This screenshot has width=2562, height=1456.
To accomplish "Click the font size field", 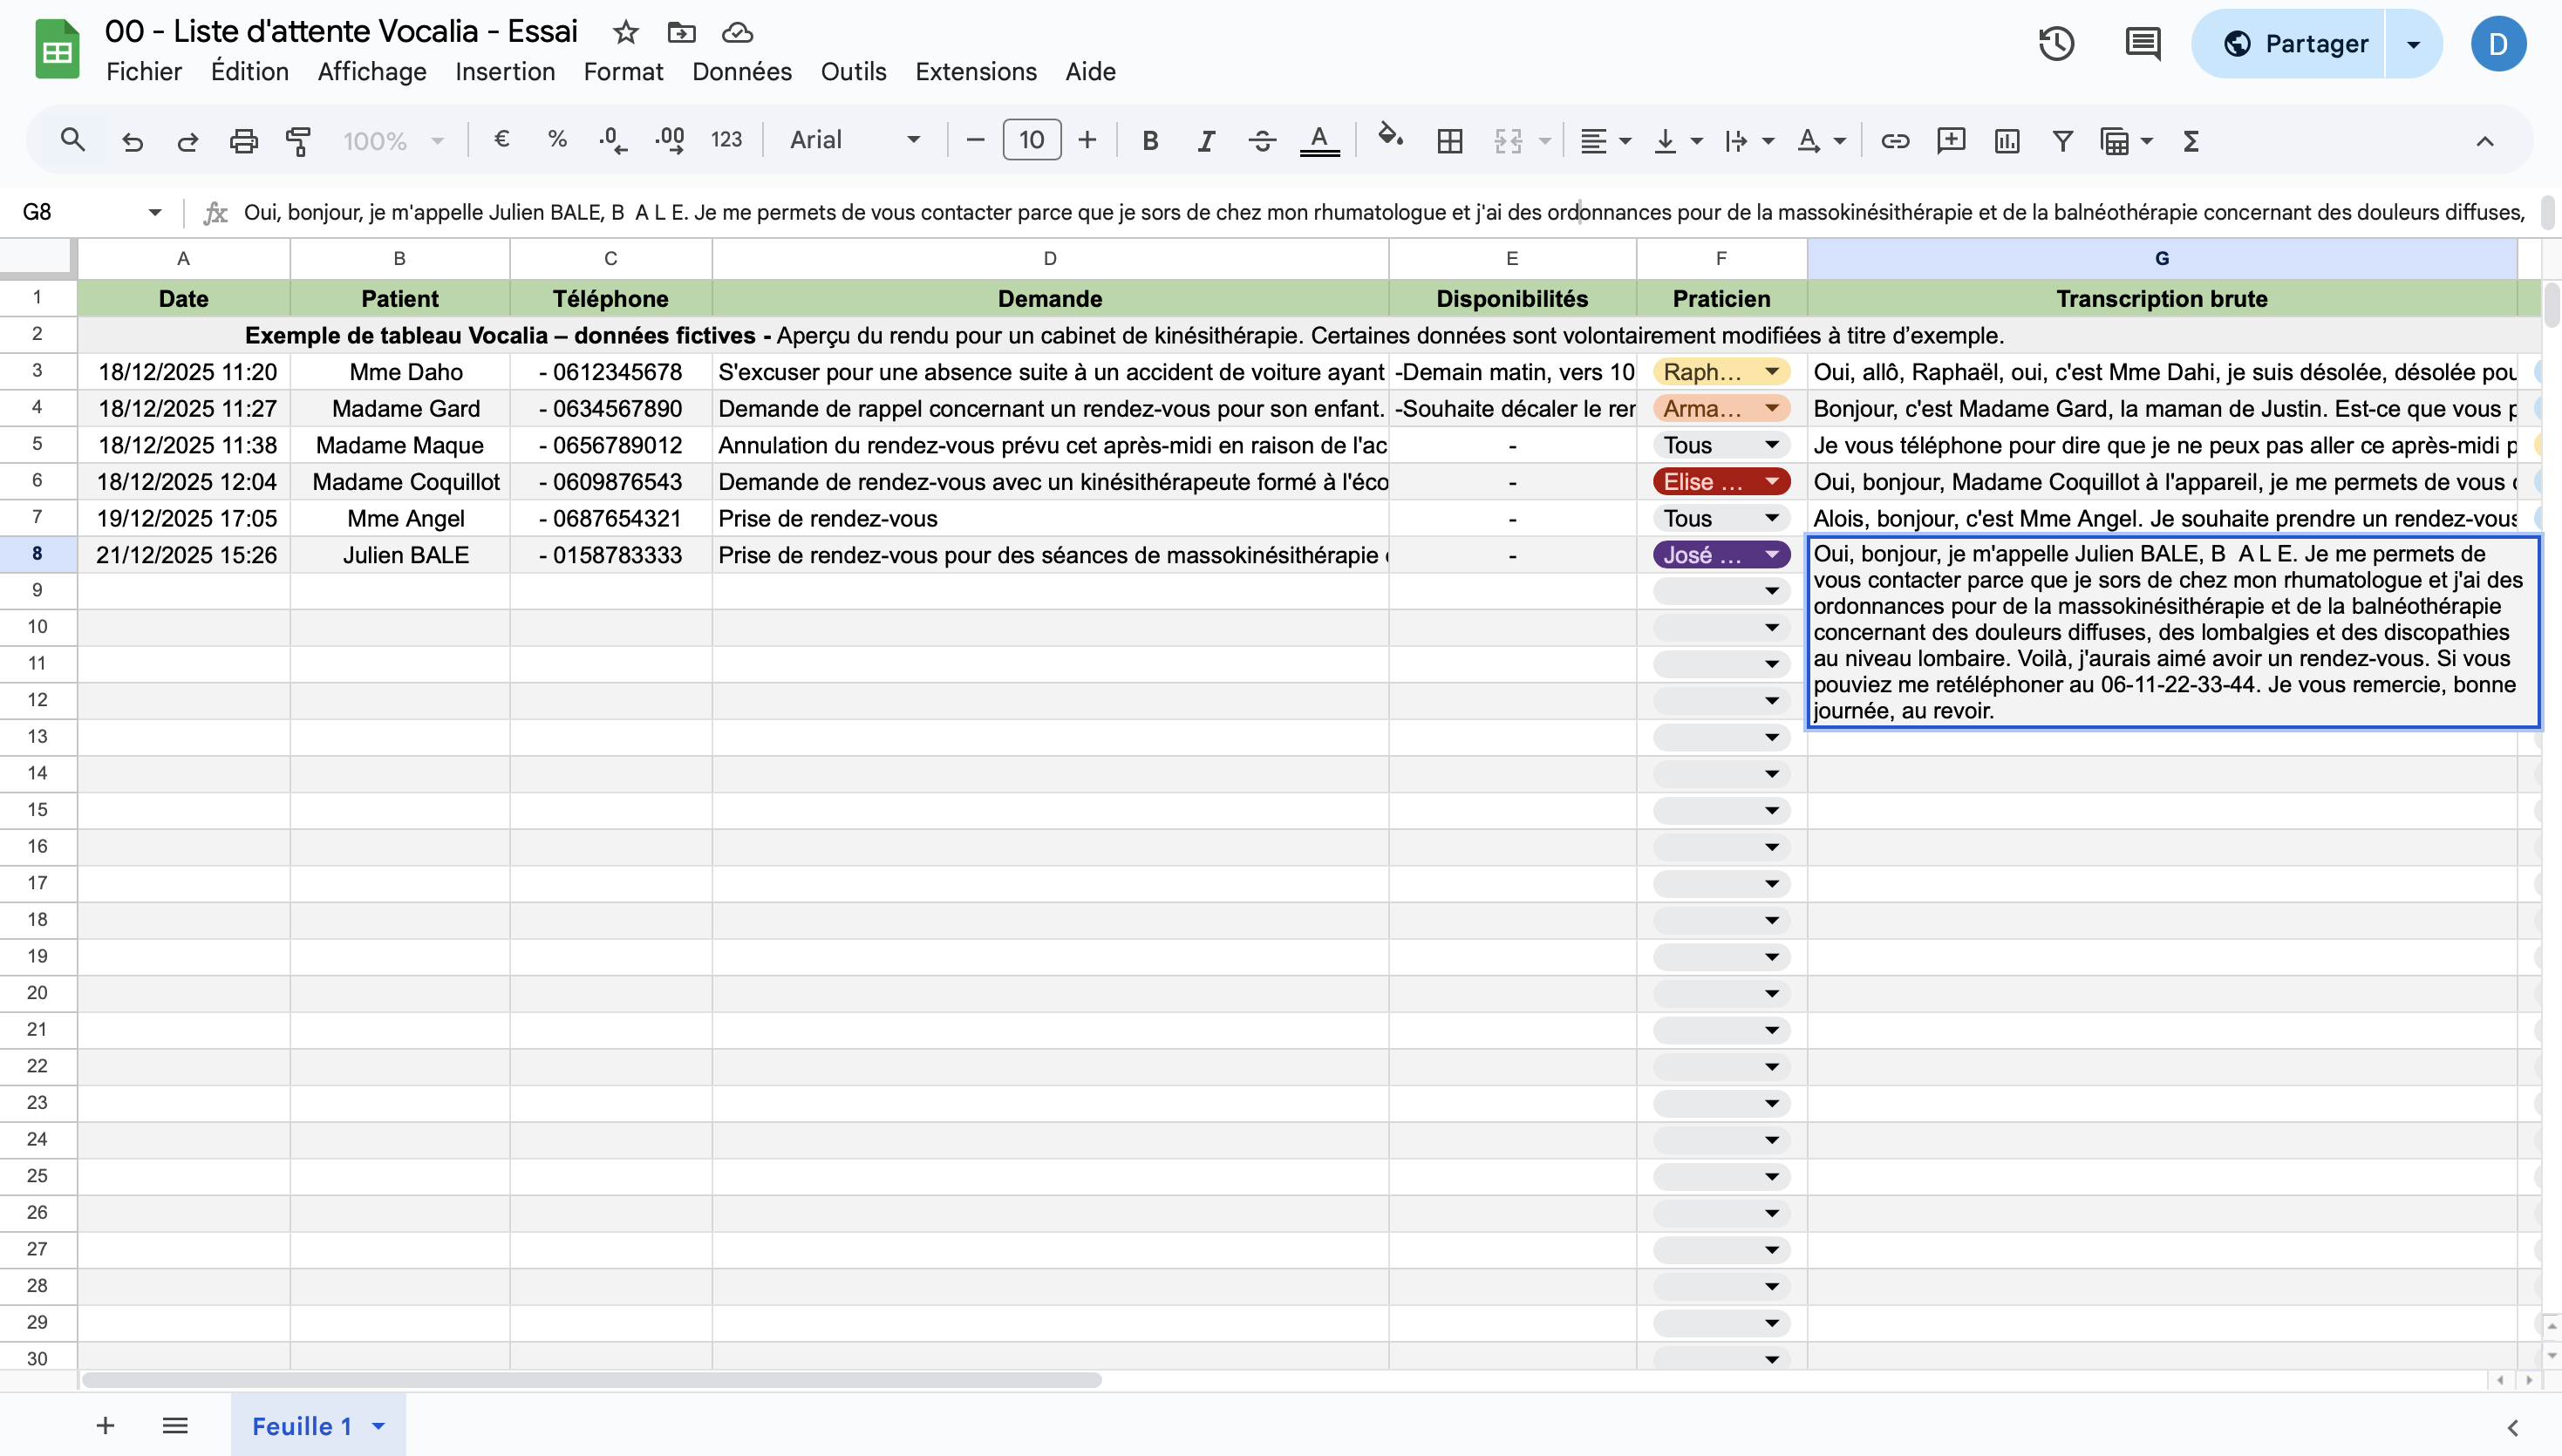I will (1031, 140).
